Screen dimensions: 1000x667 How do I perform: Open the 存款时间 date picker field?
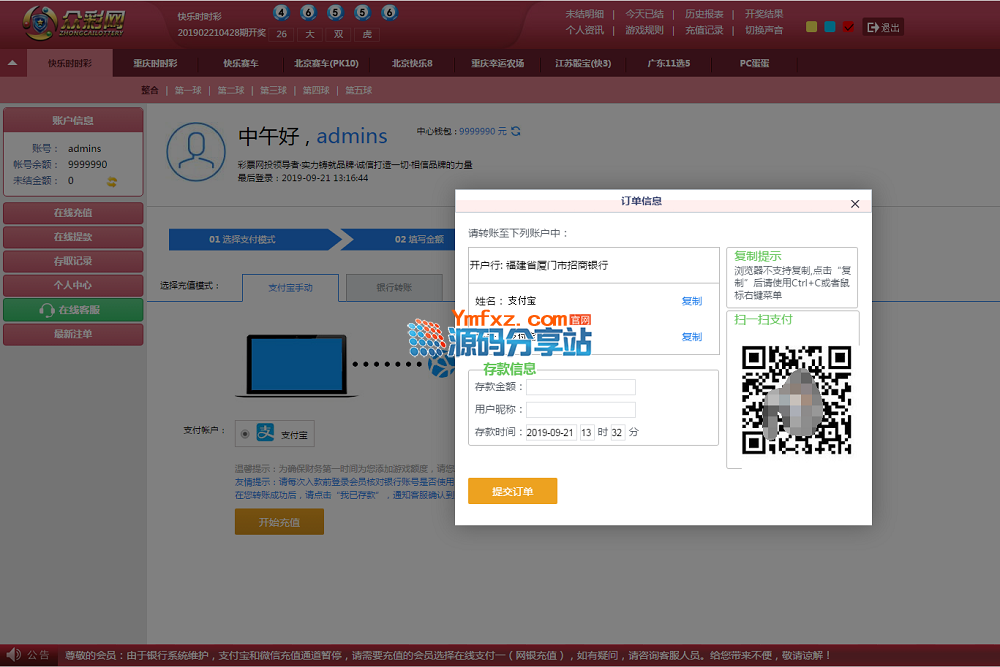550,432
